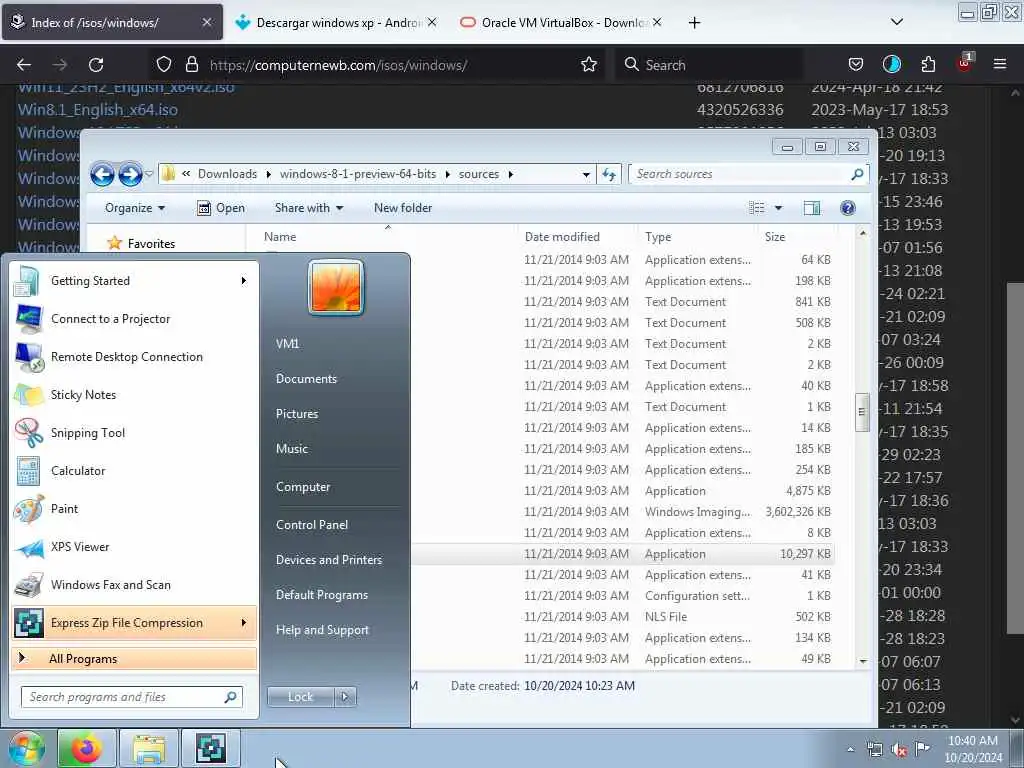This screenshot has width=1024, height=768.
Task: Open view options dropdown arrow
Action: 778,208
